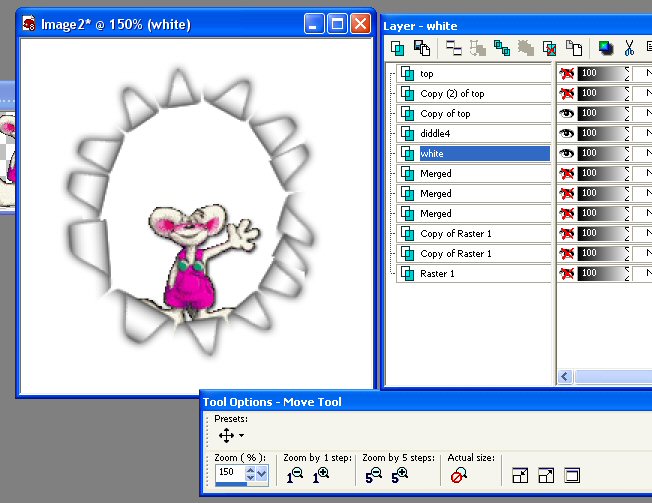Minimize the Image2 window
The width and height of the screenshot is (652, 503).
(x=314, y=24)
